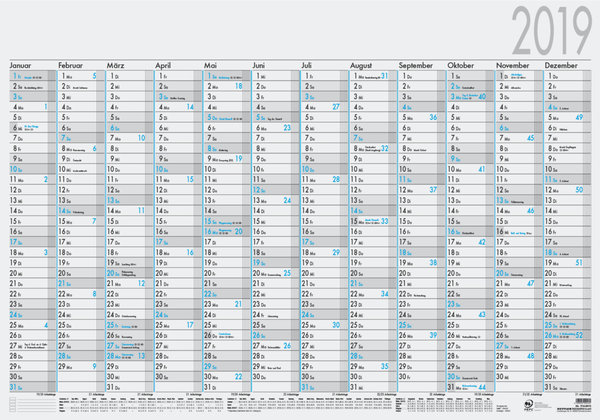
Task: Click week number 45 in November
Action: 531,138
